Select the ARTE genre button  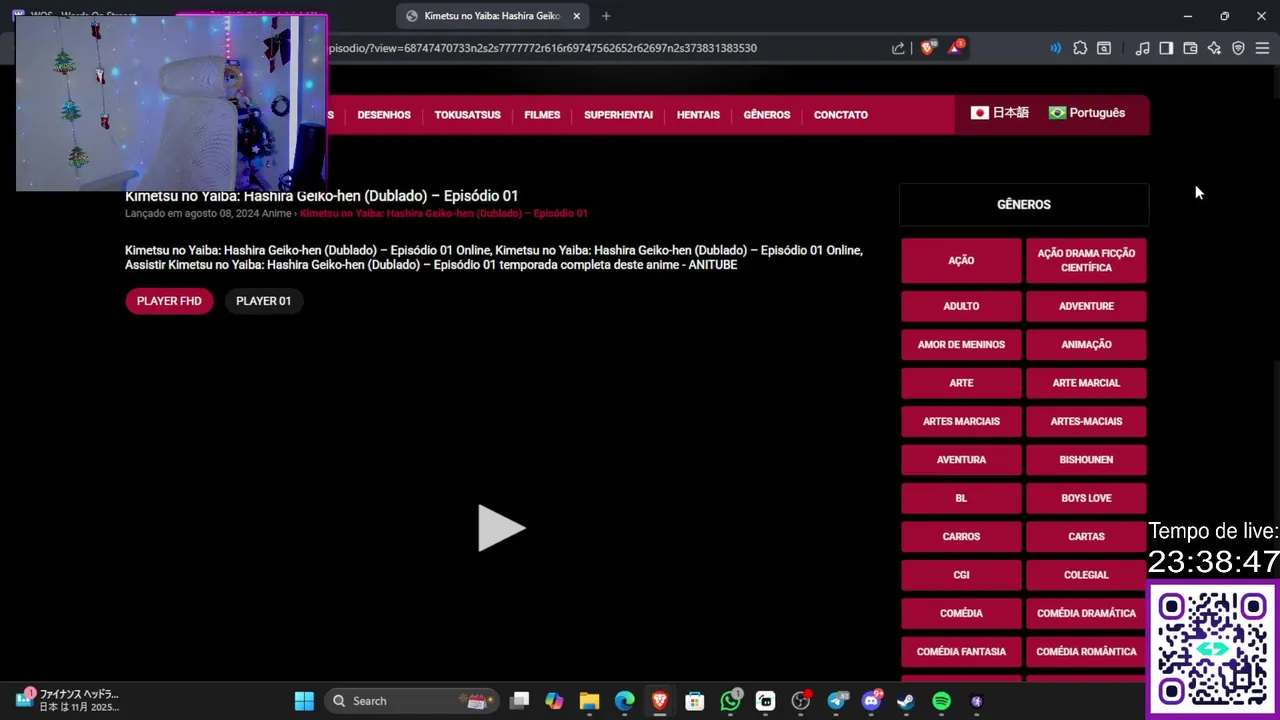point(961,383)
